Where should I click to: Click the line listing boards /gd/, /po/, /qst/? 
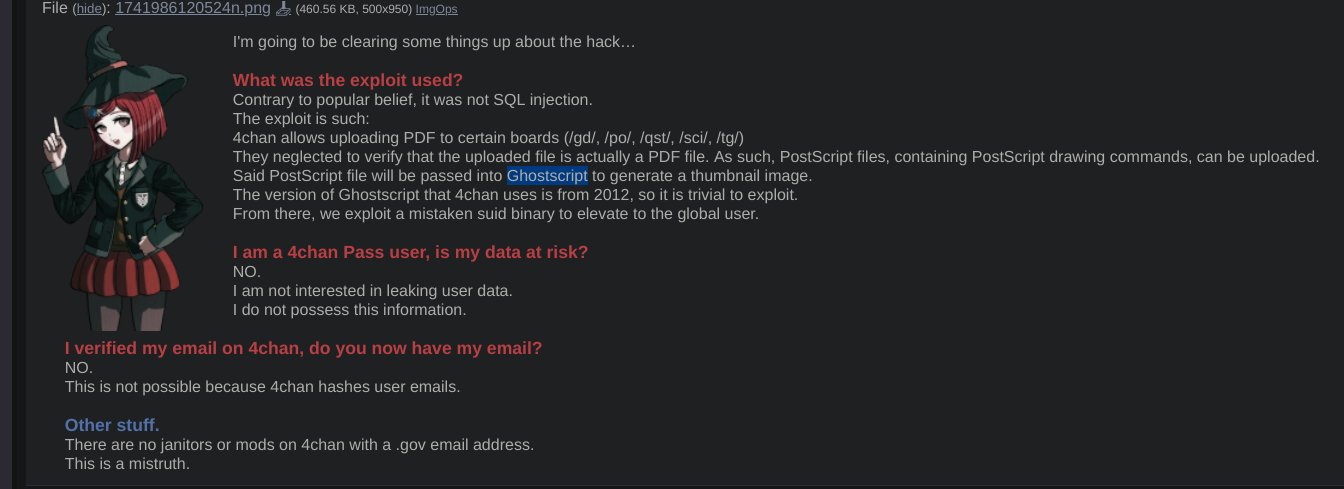[x=488, y=138]
